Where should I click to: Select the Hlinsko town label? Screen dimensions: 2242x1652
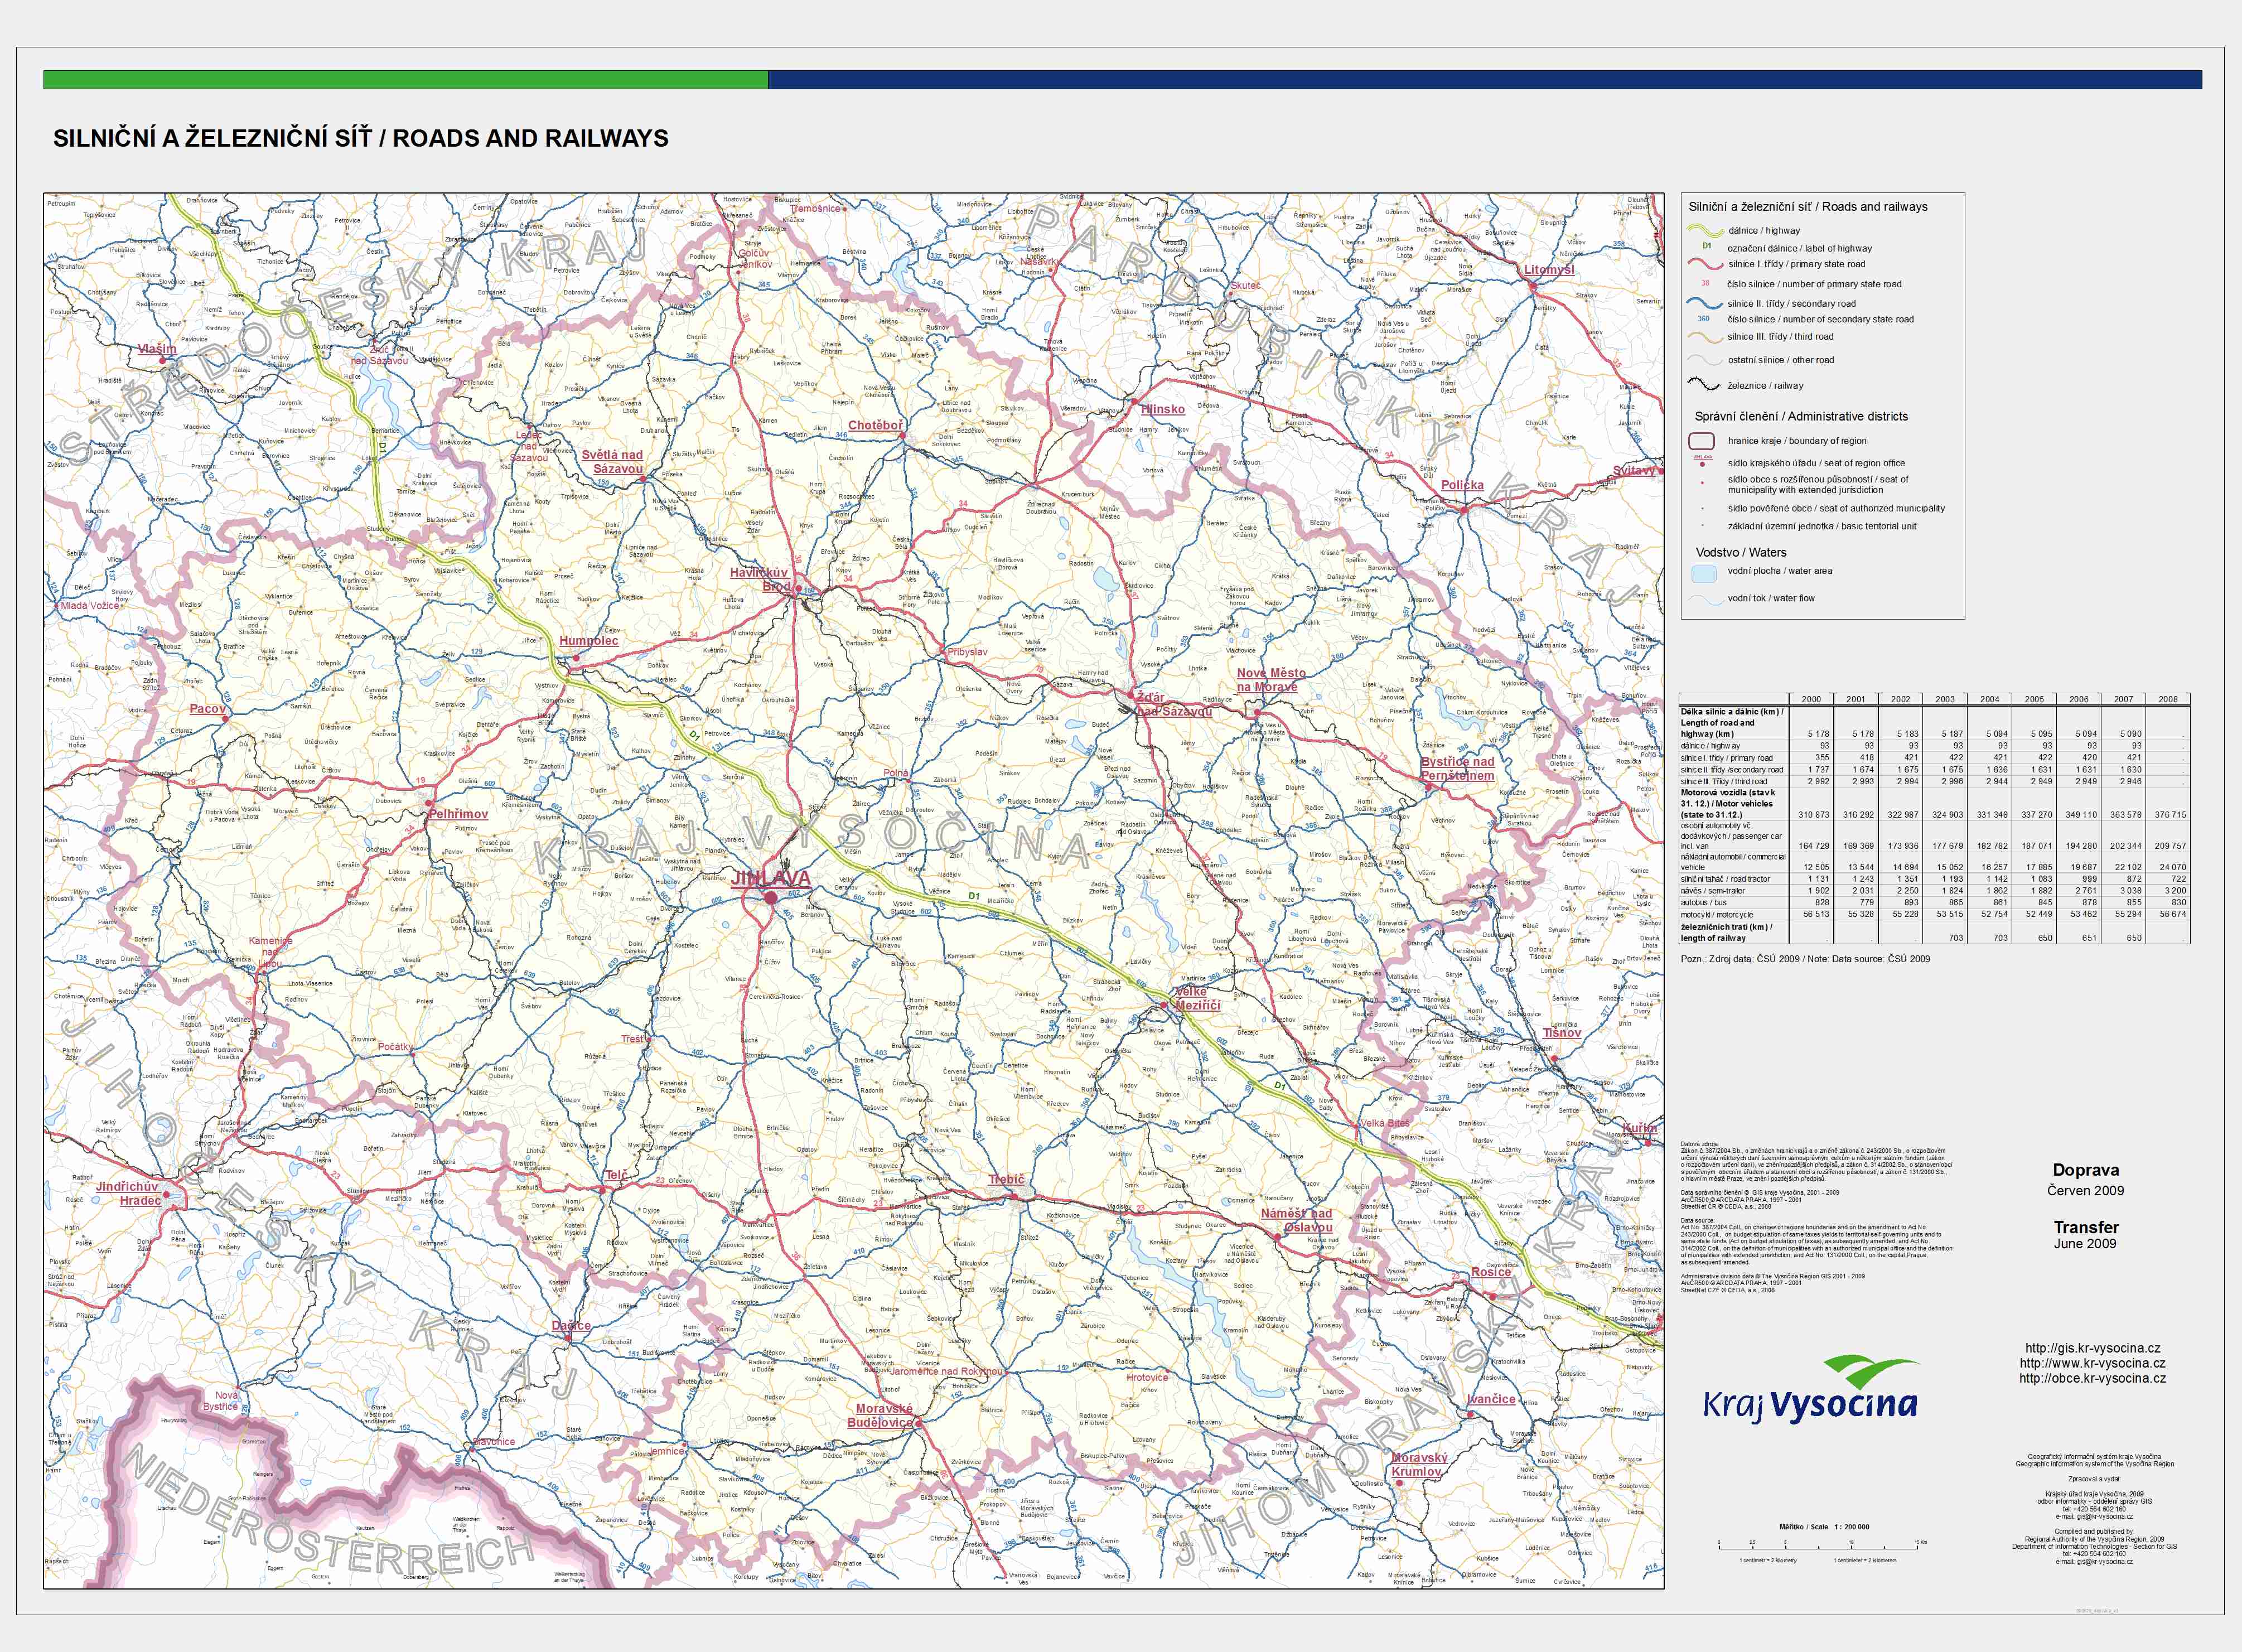pos(1163,409)
